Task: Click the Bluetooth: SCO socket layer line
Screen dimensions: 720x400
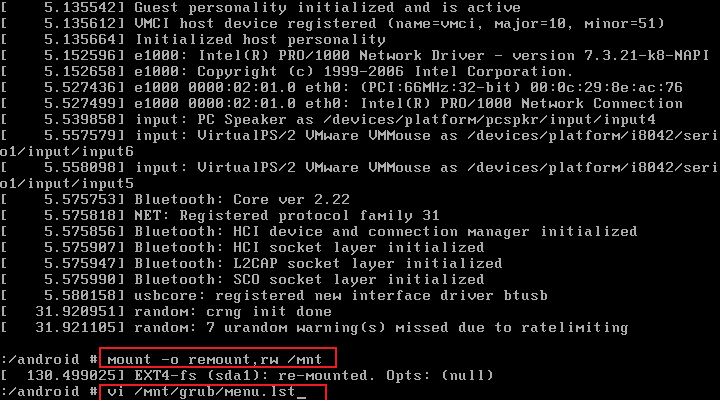Action: coord(242,280)
